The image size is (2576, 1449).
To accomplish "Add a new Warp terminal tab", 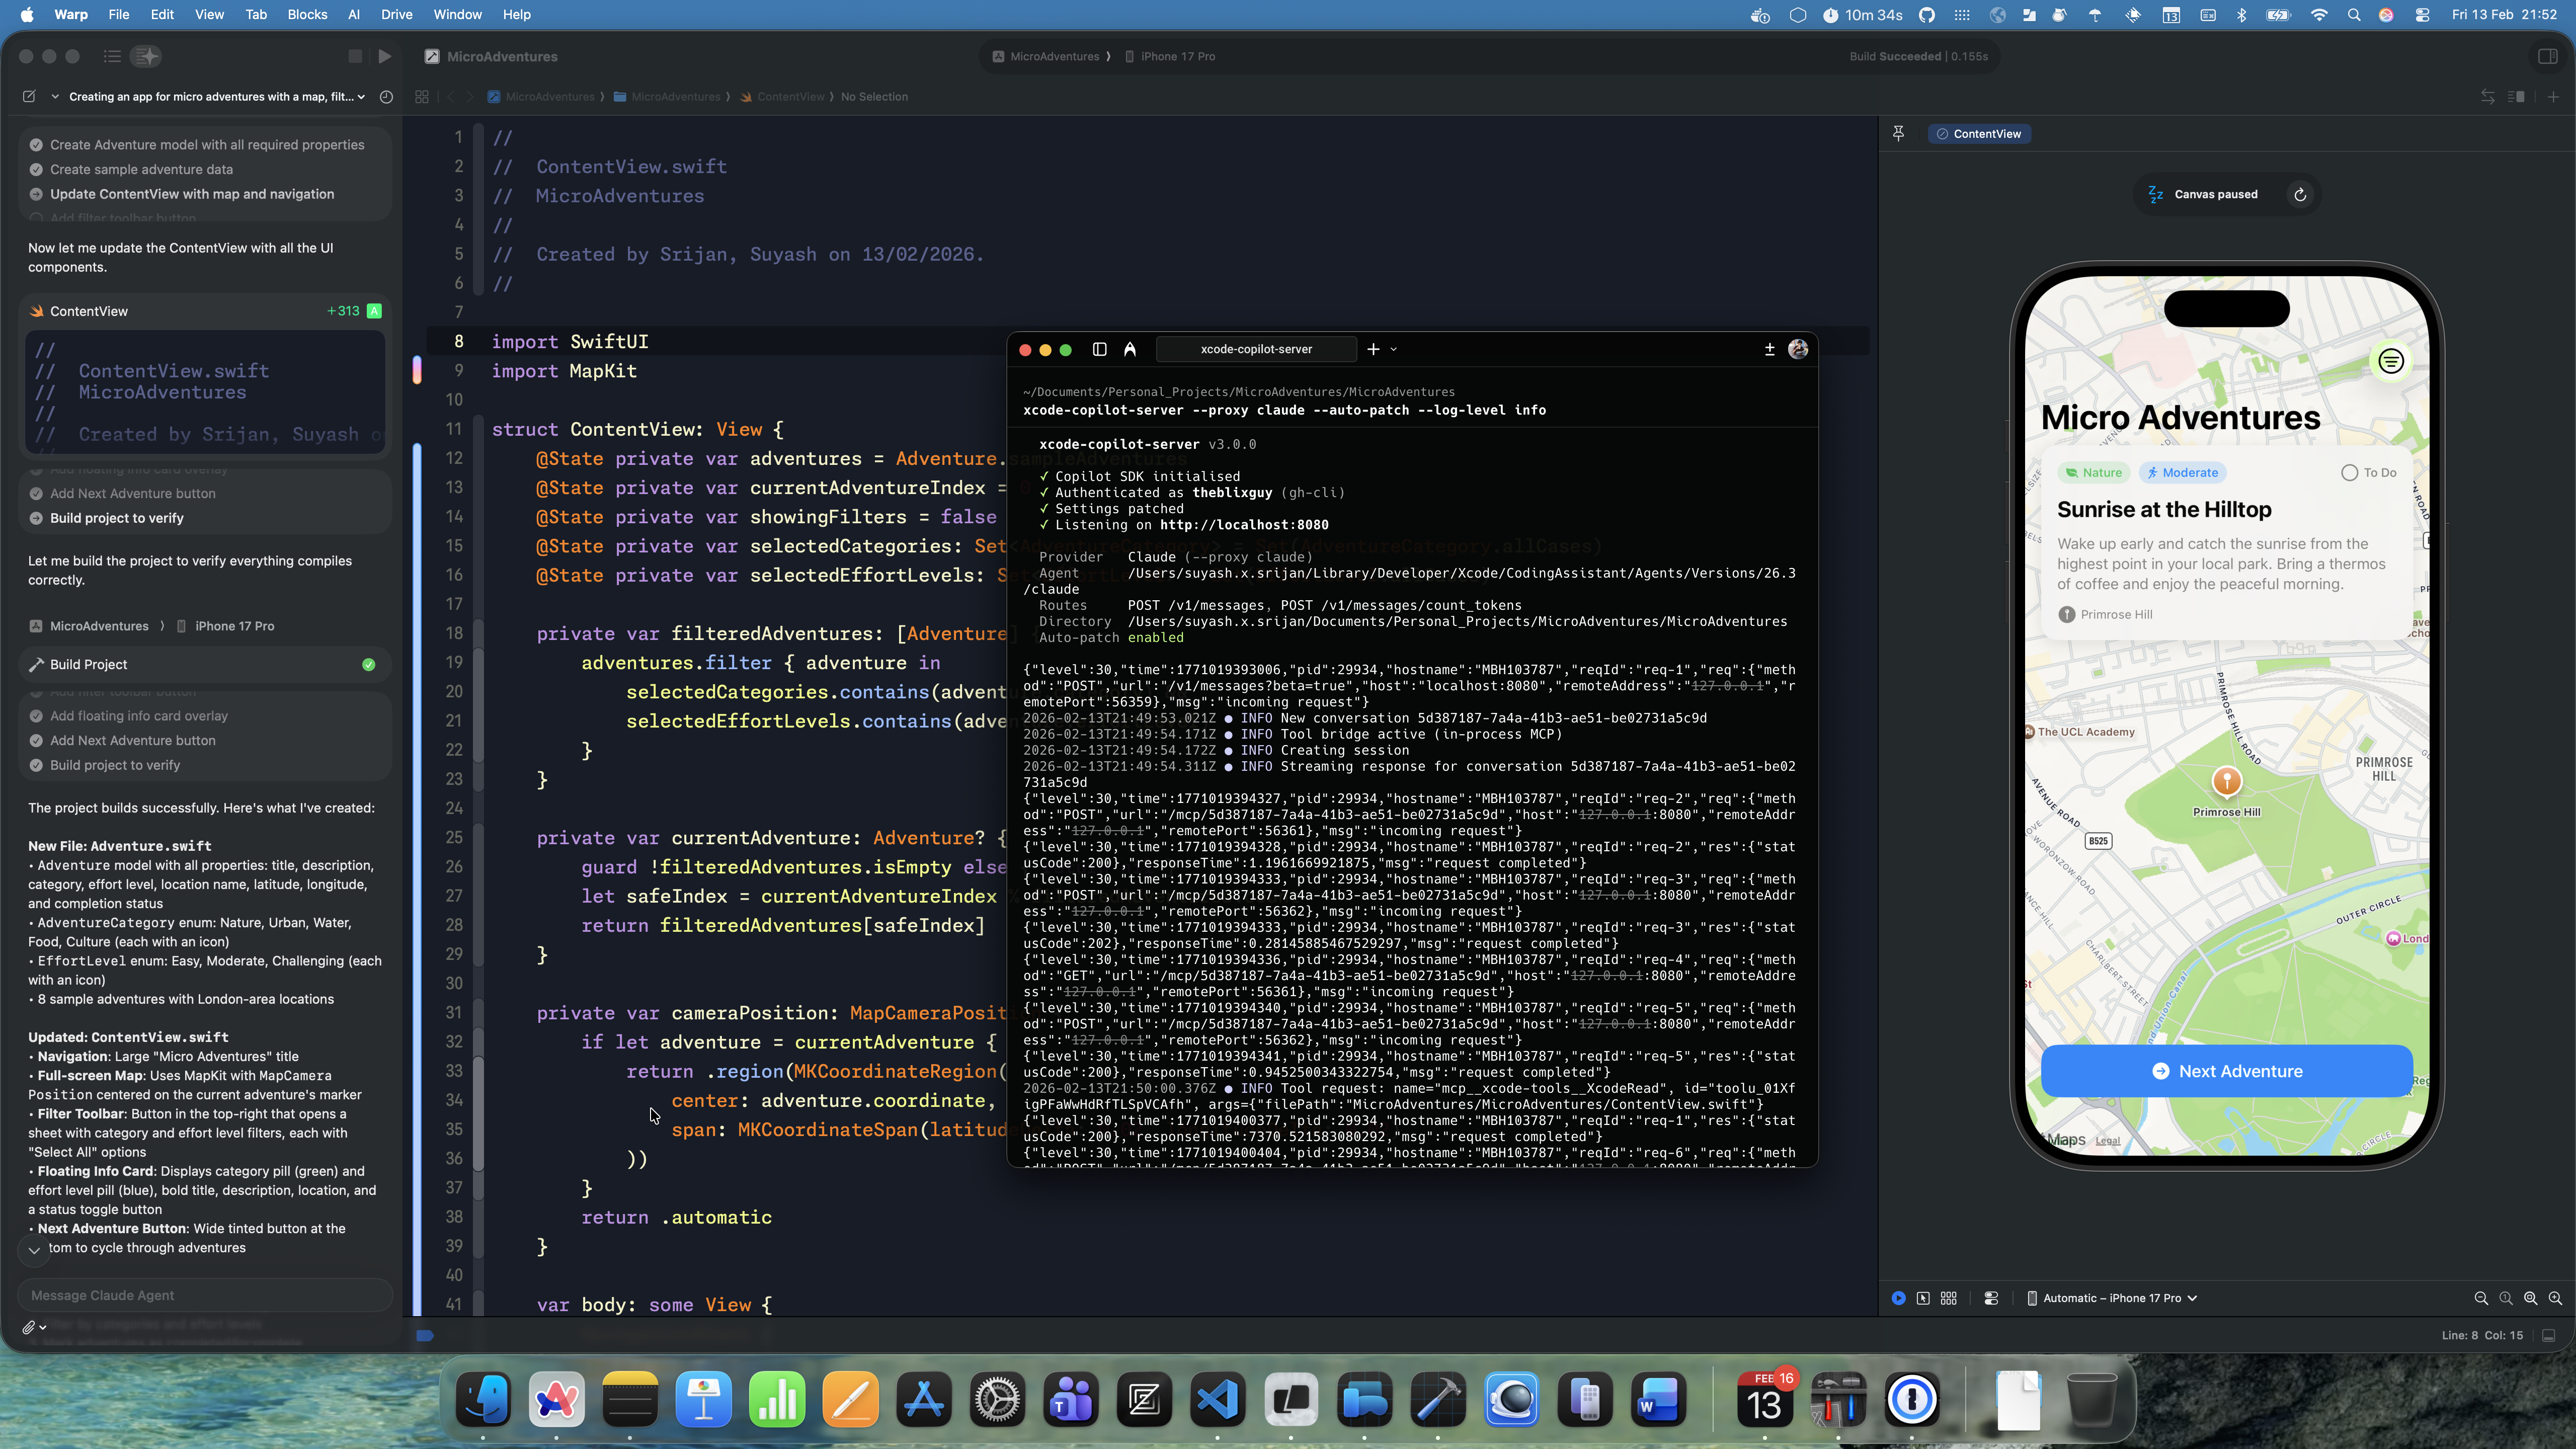I will click(1373, 349).
